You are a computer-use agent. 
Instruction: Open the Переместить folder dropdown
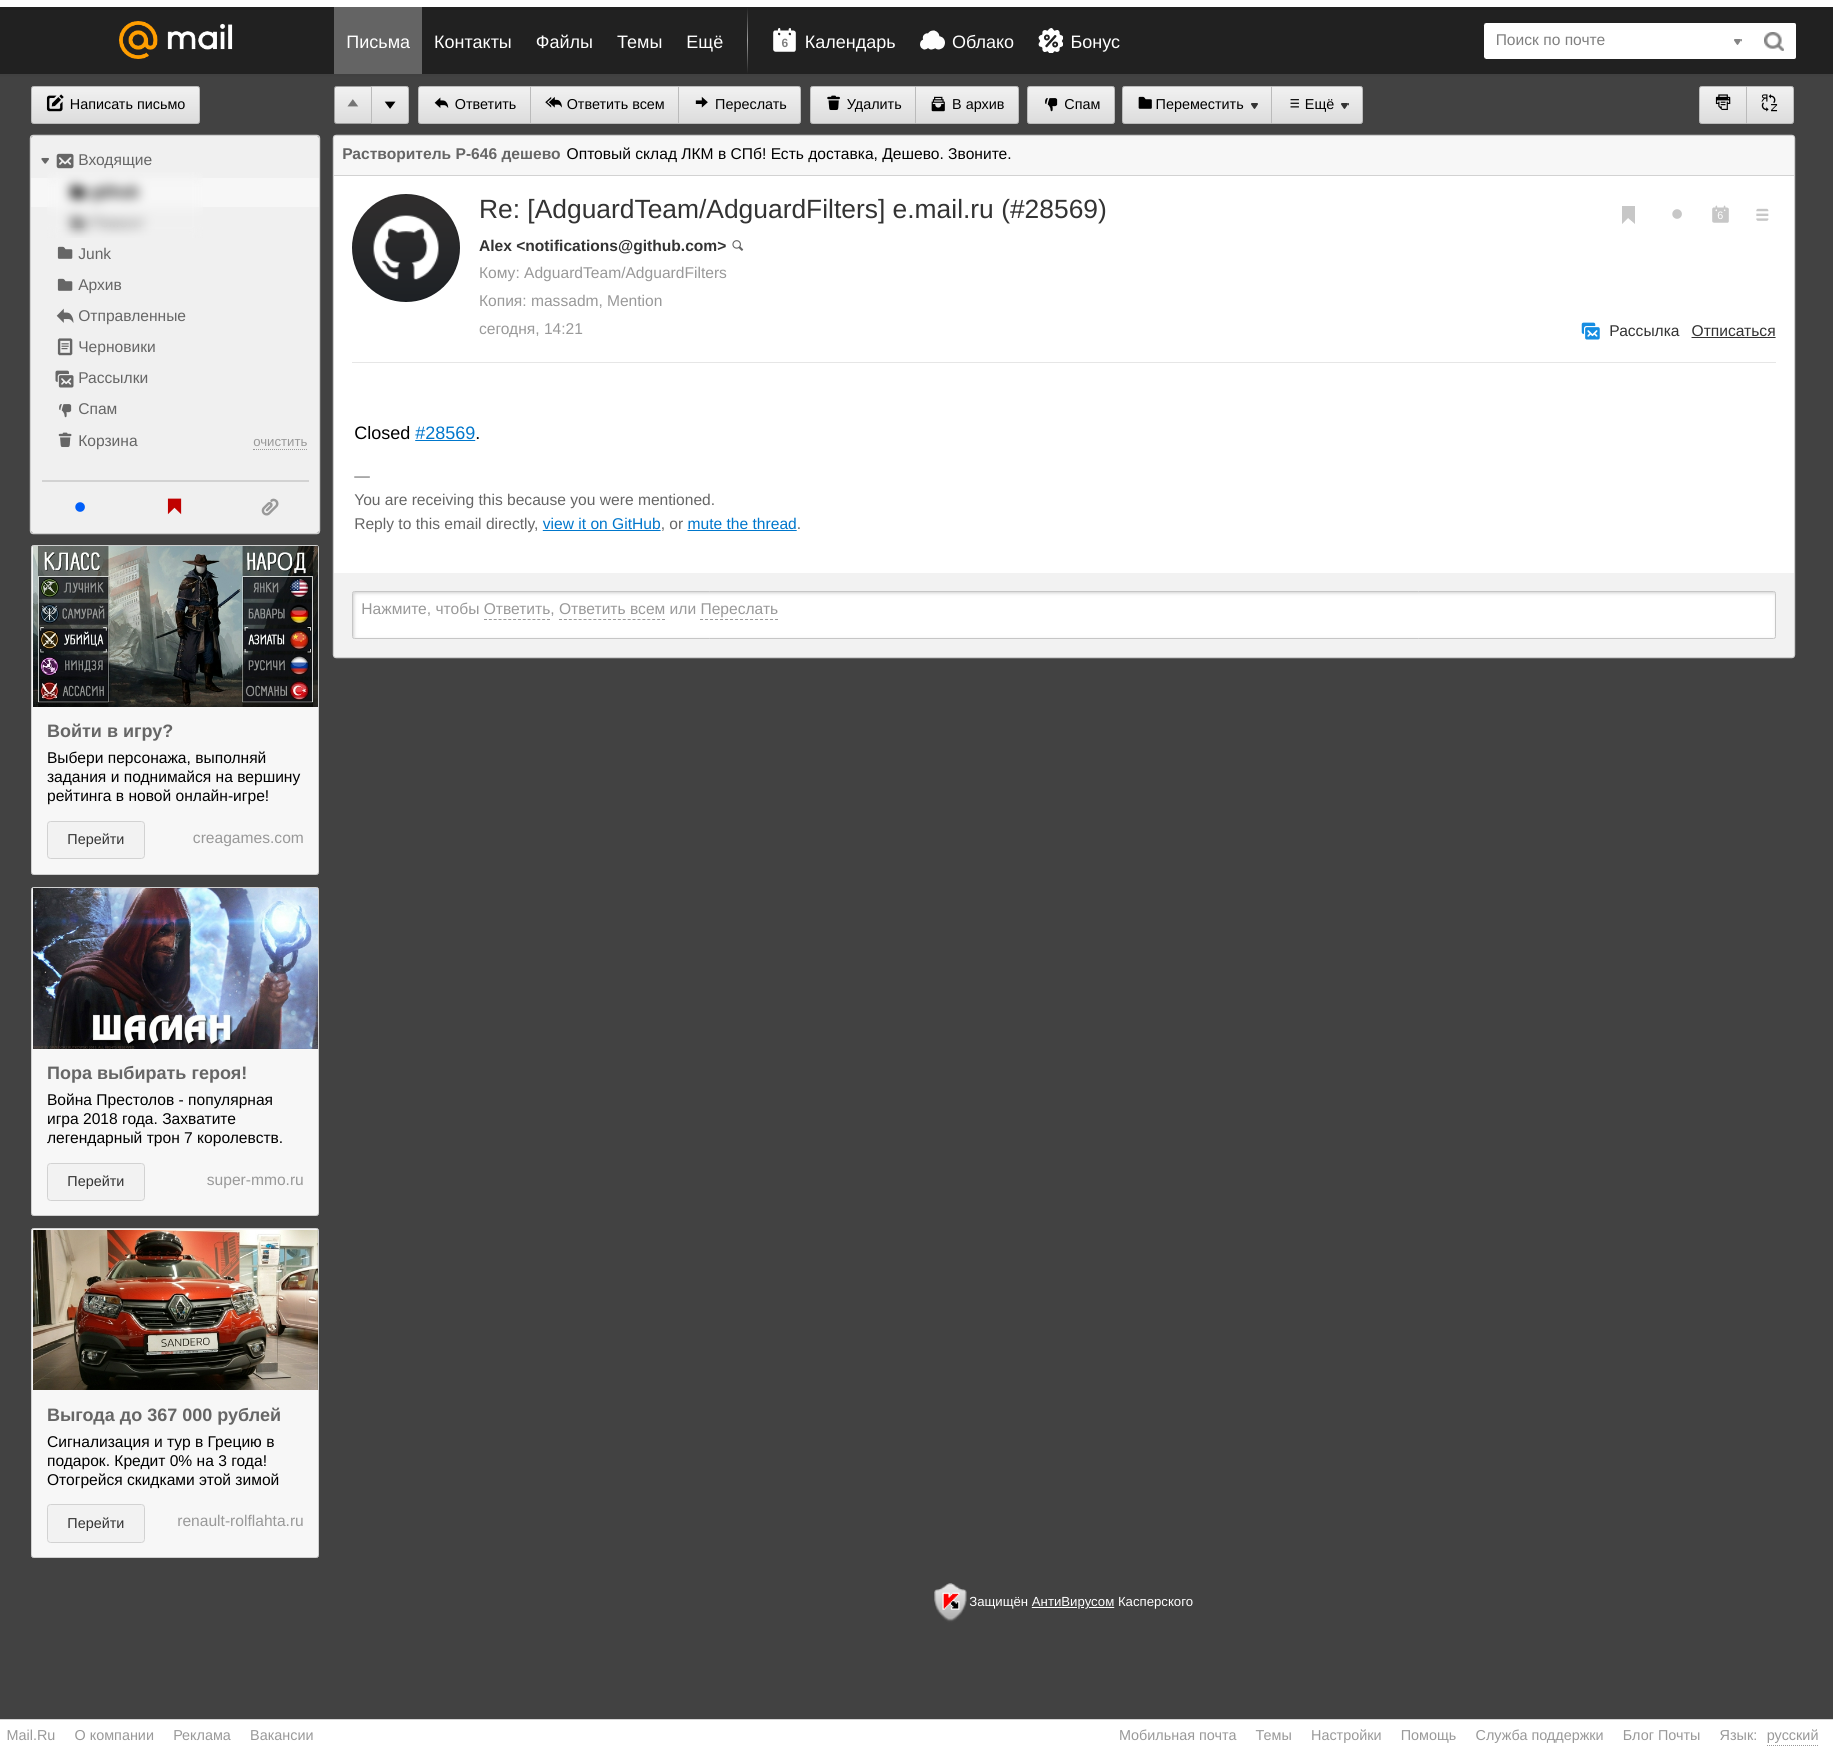tap(1196, 104)
